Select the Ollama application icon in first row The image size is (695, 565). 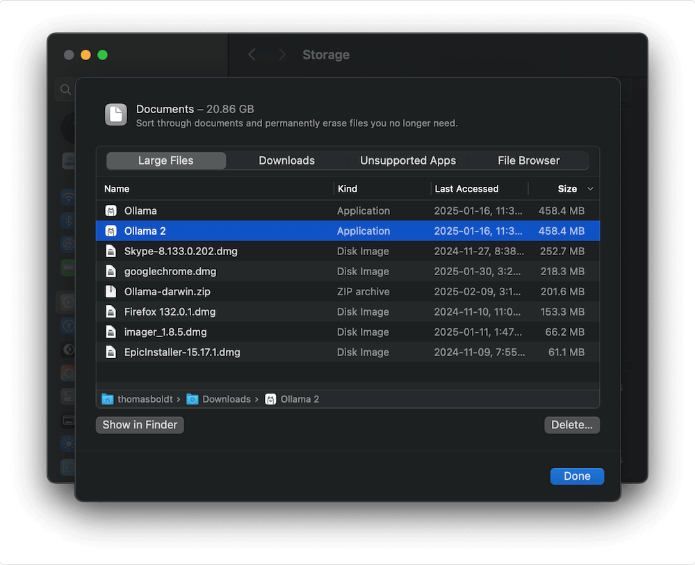tap(111, 210)
